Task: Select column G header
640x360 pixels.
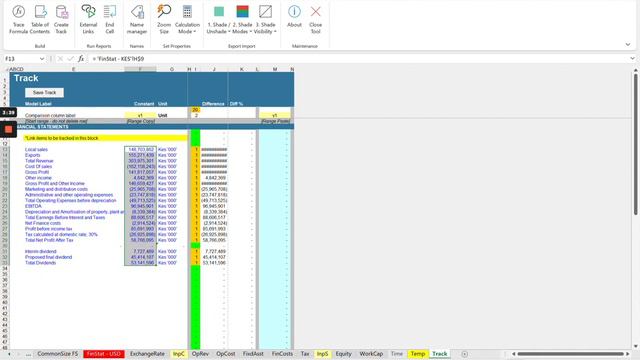Action: tap(172, 69)
